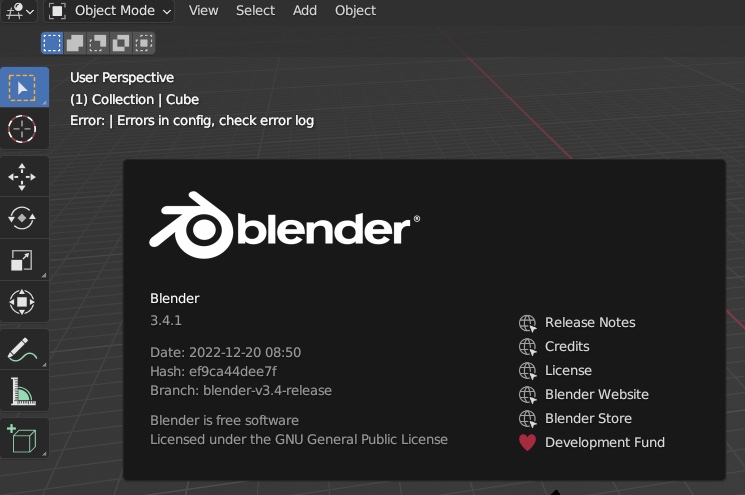Select the Select Box tool
Screen dimensions: 745x495
click(x=22, y=88)
